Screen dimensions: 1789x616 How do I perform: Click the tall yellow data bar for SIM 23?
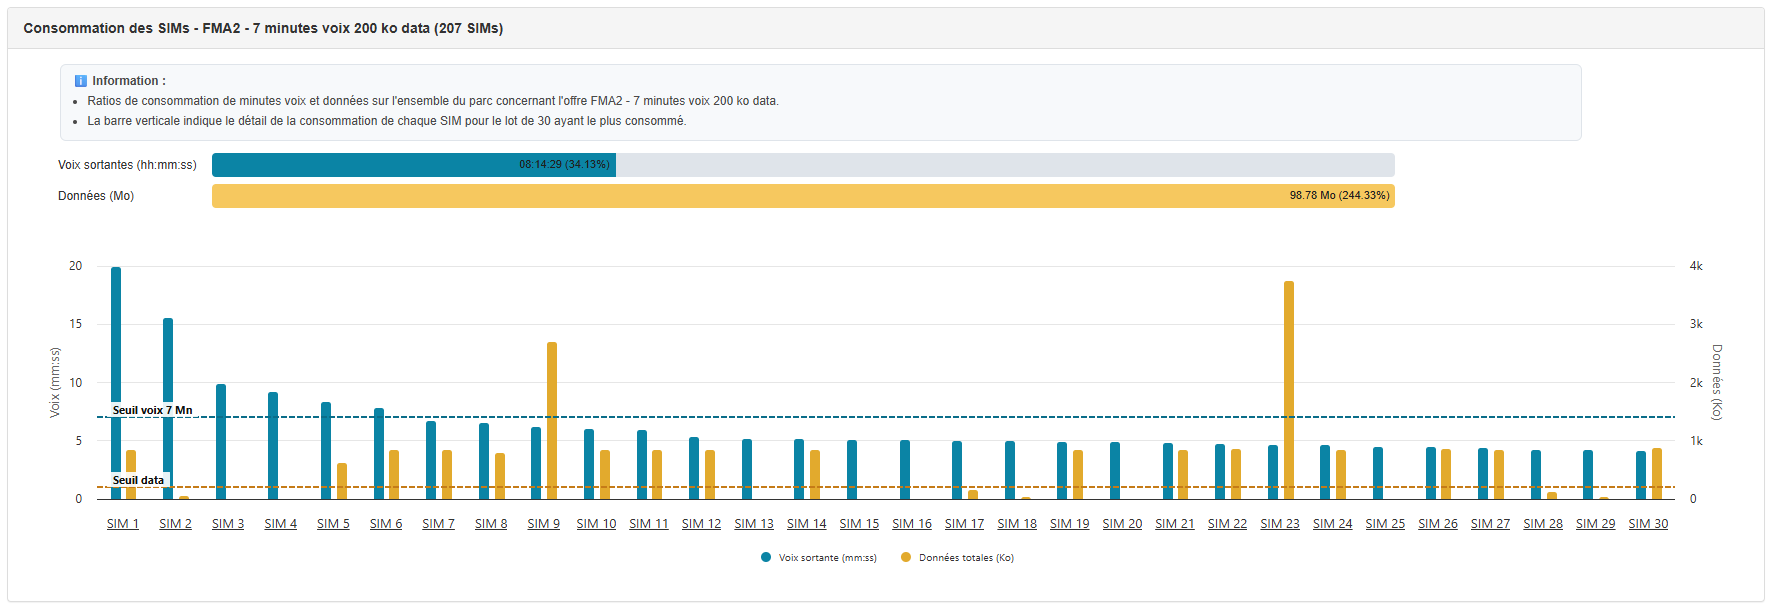pos(1289,390)
